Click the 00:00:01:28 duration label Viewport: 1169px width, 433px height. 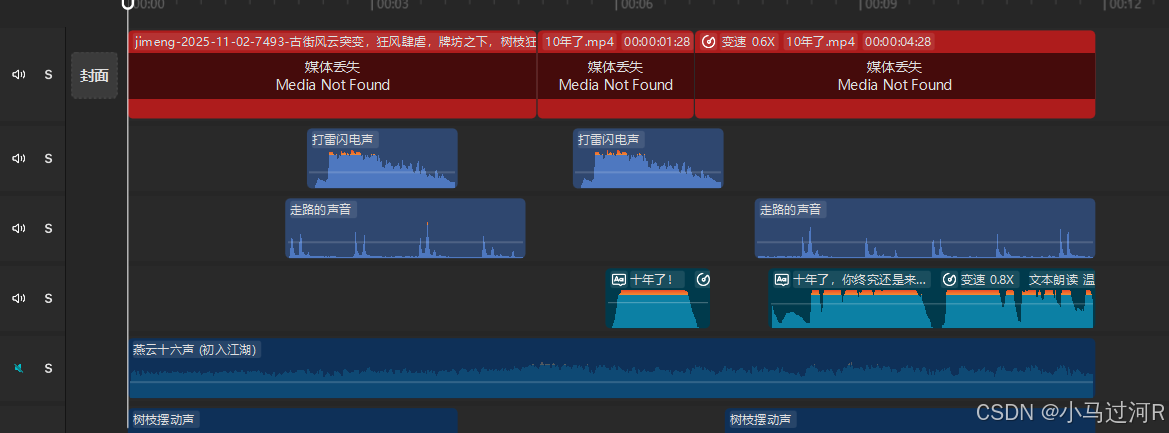click(x=657, y=42)
